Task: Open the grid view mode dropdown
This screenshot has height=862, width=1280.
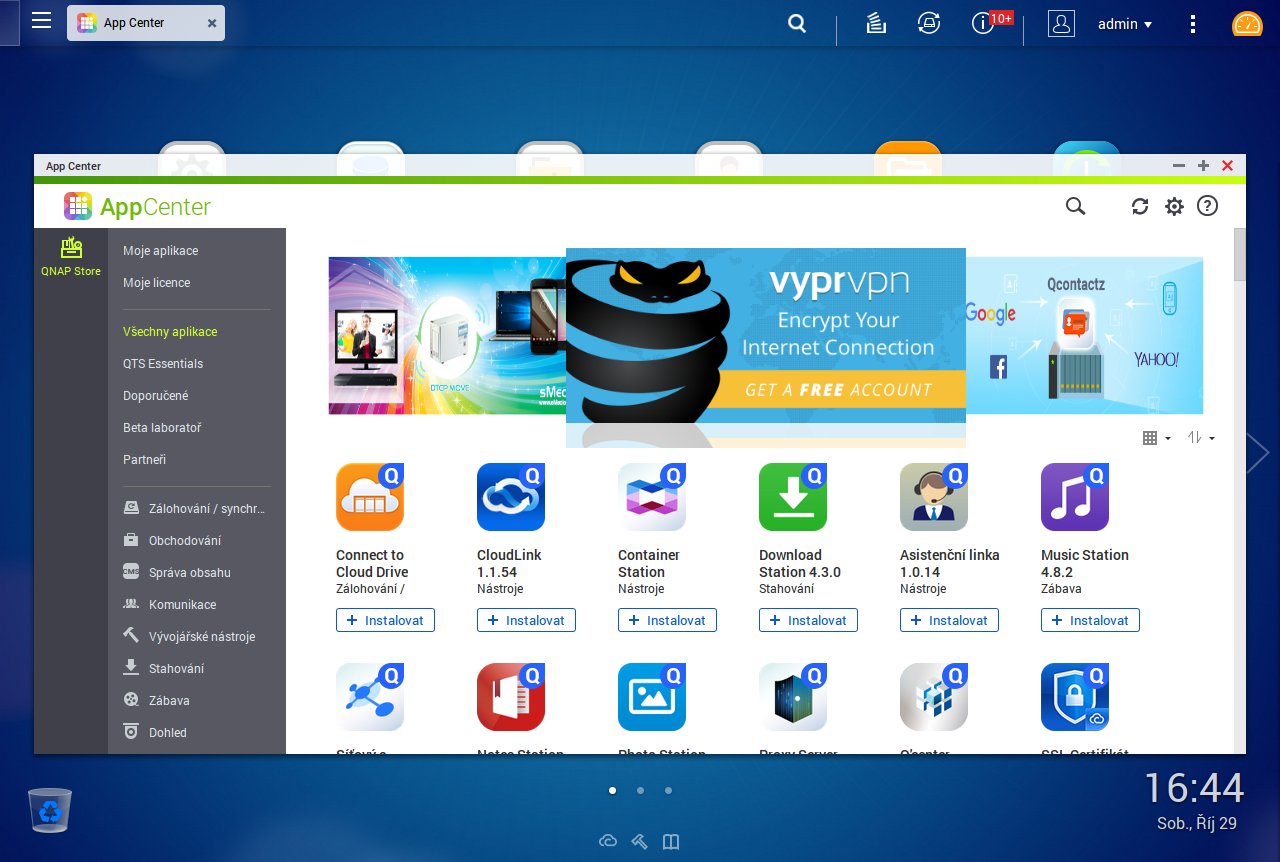Action: pyautogui.click(x=1156, y=438)
